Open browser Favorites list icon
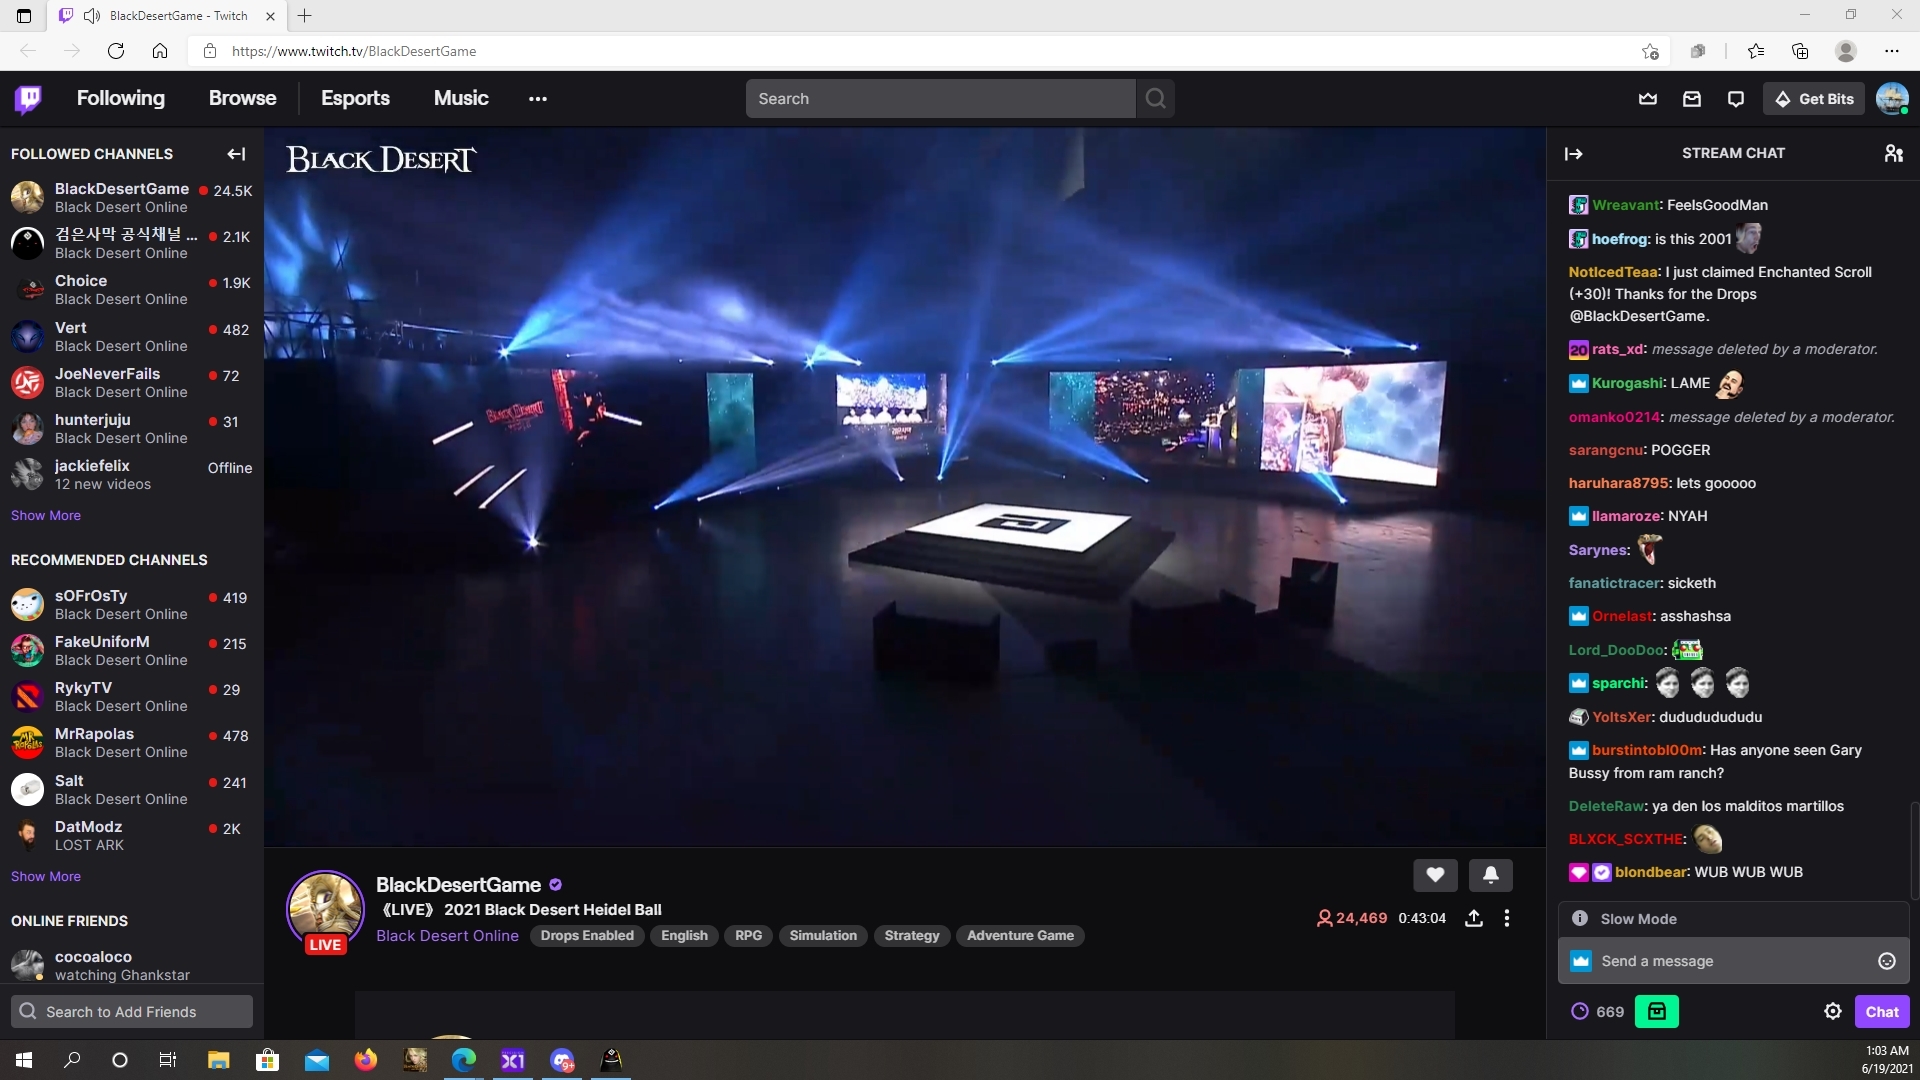Screen dimensions: 1920x1080 pyautogui.click(x=1756, y=51)
